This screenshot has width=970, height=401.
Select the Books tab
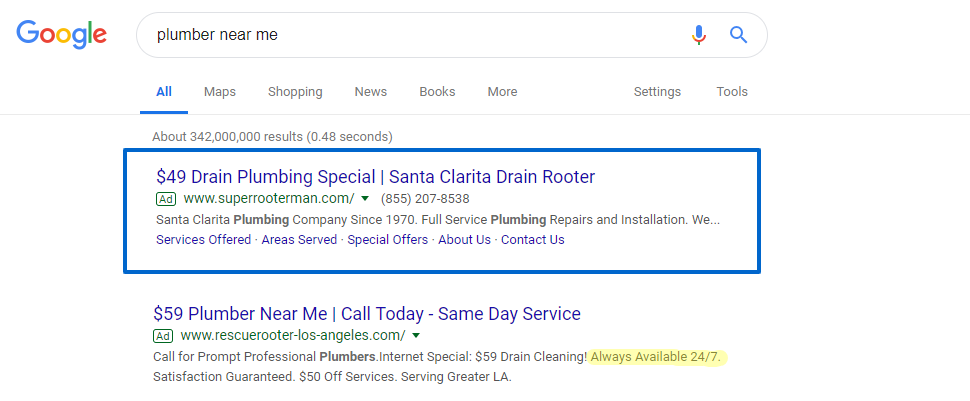[x=437, y=92]
